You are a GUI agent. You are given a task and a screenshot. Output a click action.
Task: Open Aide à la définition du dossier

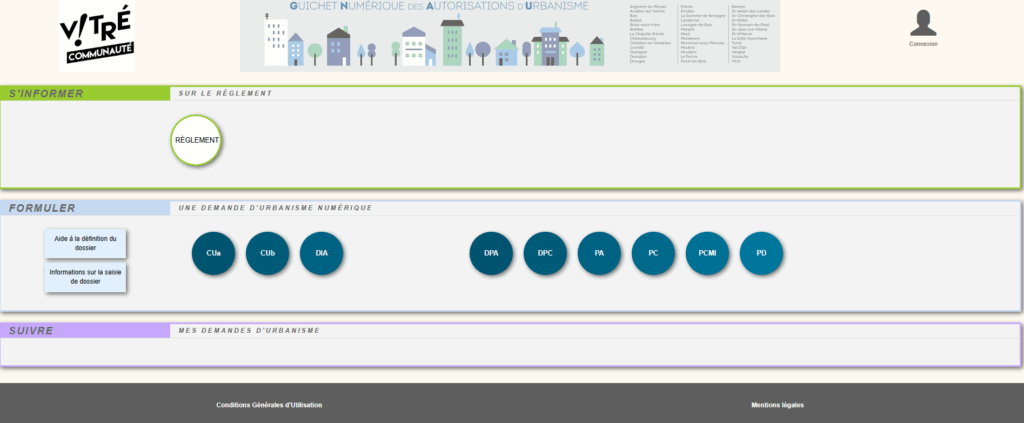86,243
